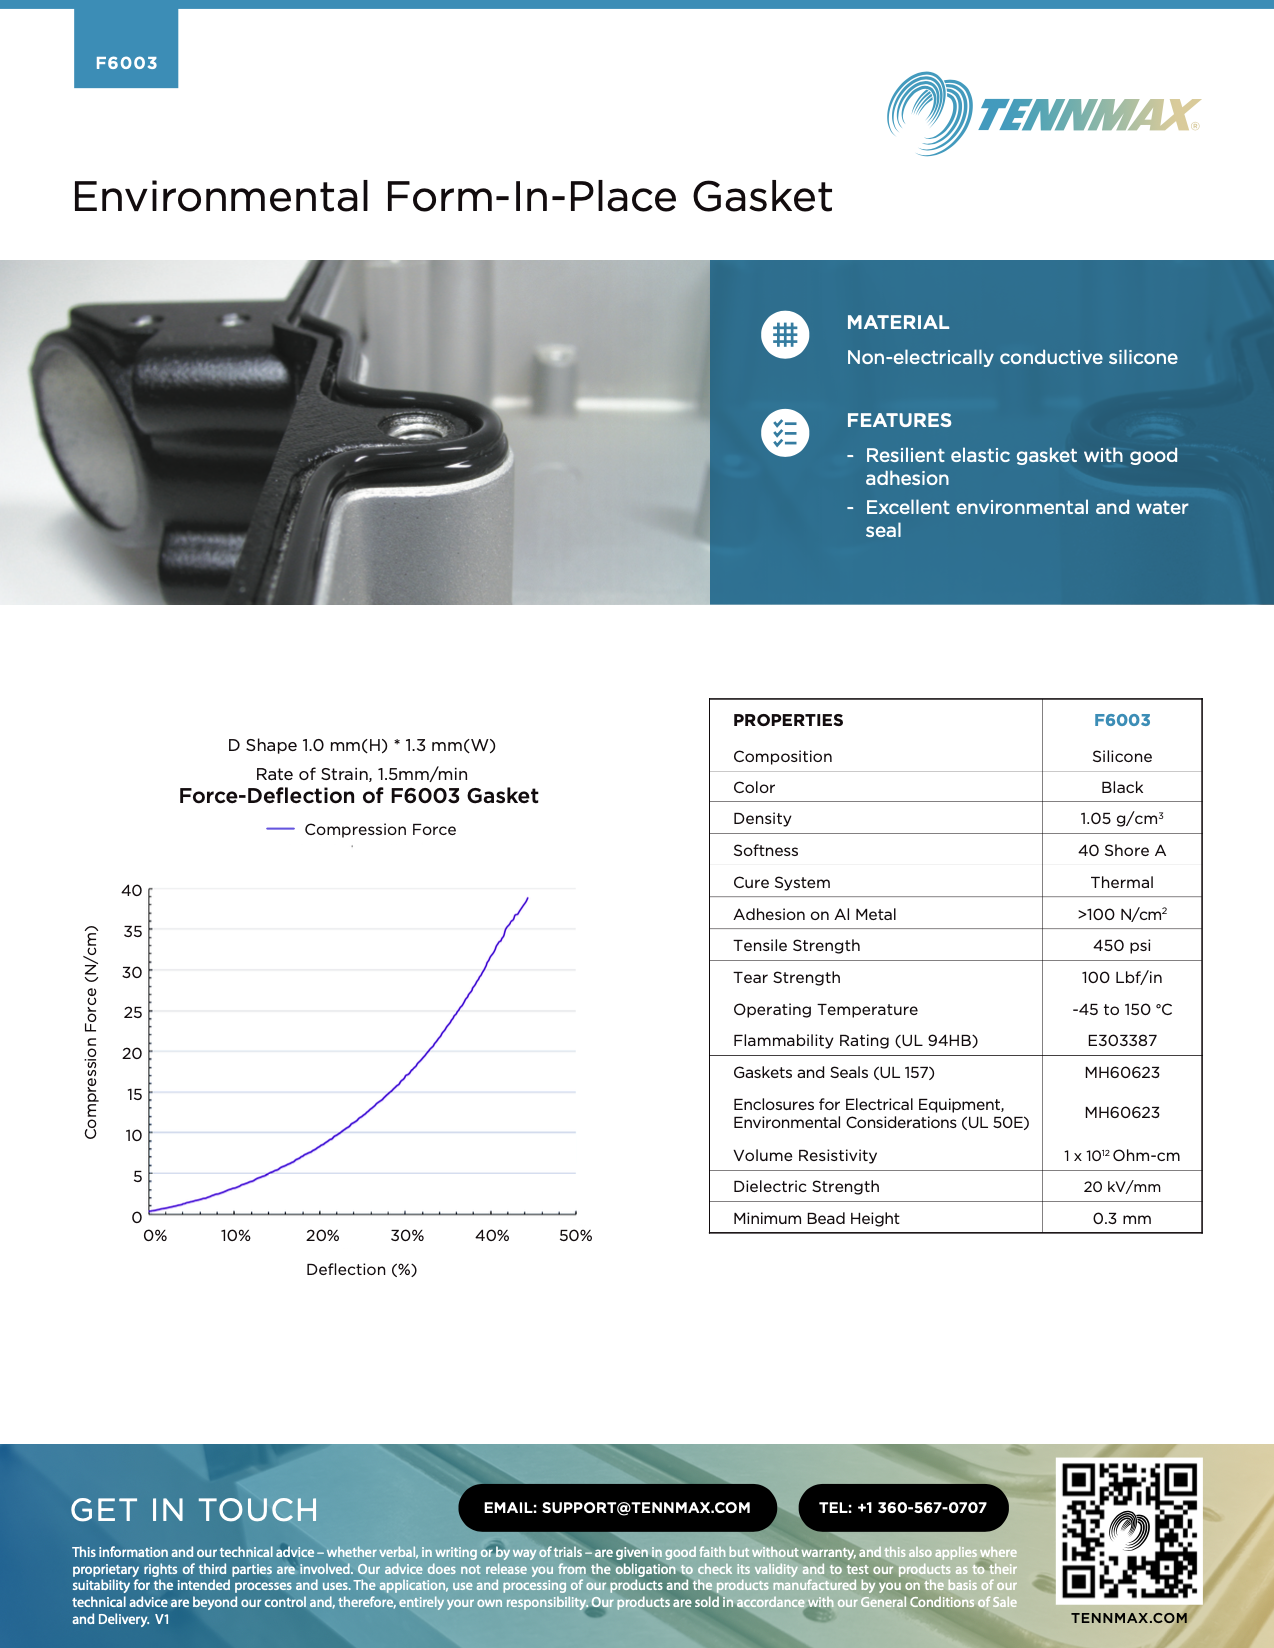The image size is (1274, 1648).
Task: Click the Composition row label
Action: pyautogui.click(x=782, y=757)
